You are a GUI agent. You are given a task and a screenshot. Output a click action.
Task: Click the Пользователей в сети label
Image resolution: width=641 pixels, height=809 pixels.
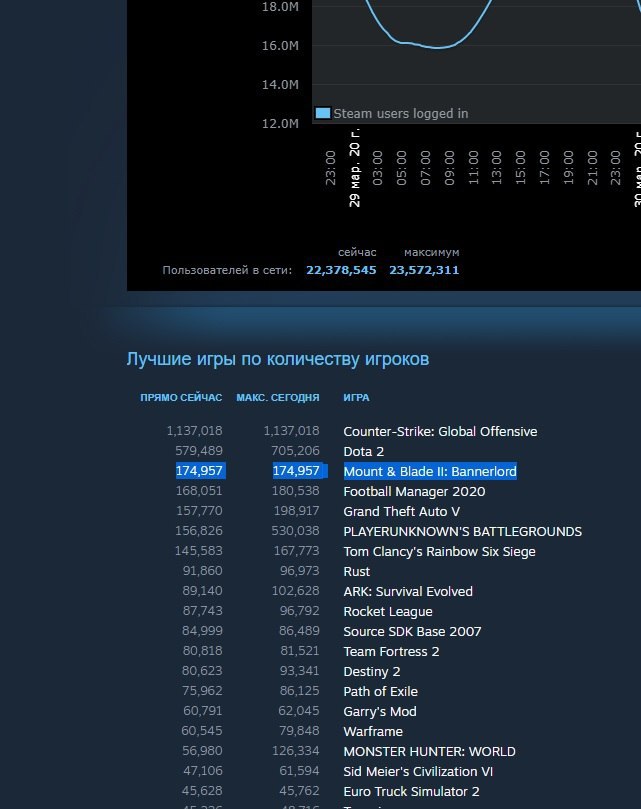[227, 270]
